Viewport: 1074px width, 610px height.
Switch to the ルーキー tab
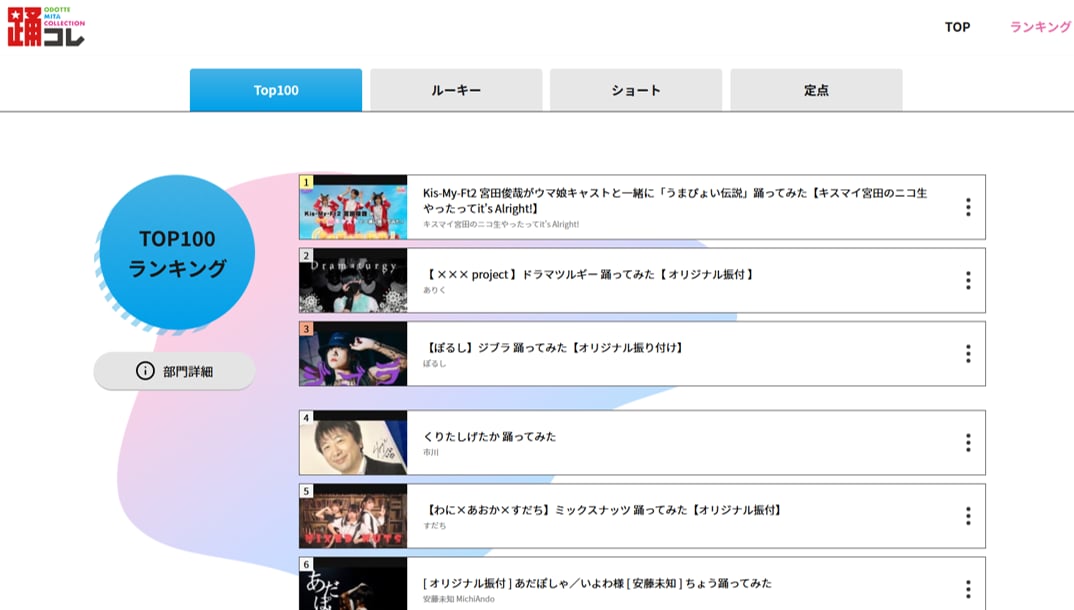(456, 90)
